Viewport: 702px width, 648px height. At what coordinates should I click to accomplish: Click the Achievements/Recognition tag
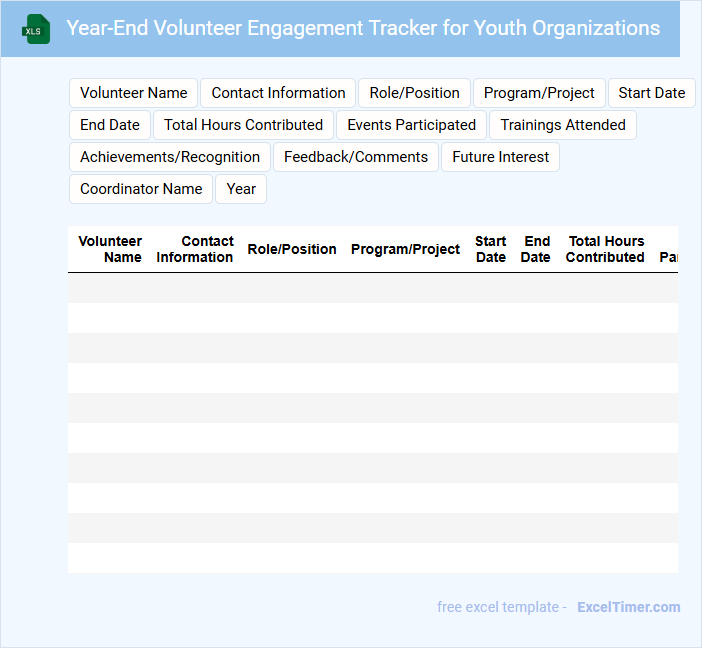170,157
